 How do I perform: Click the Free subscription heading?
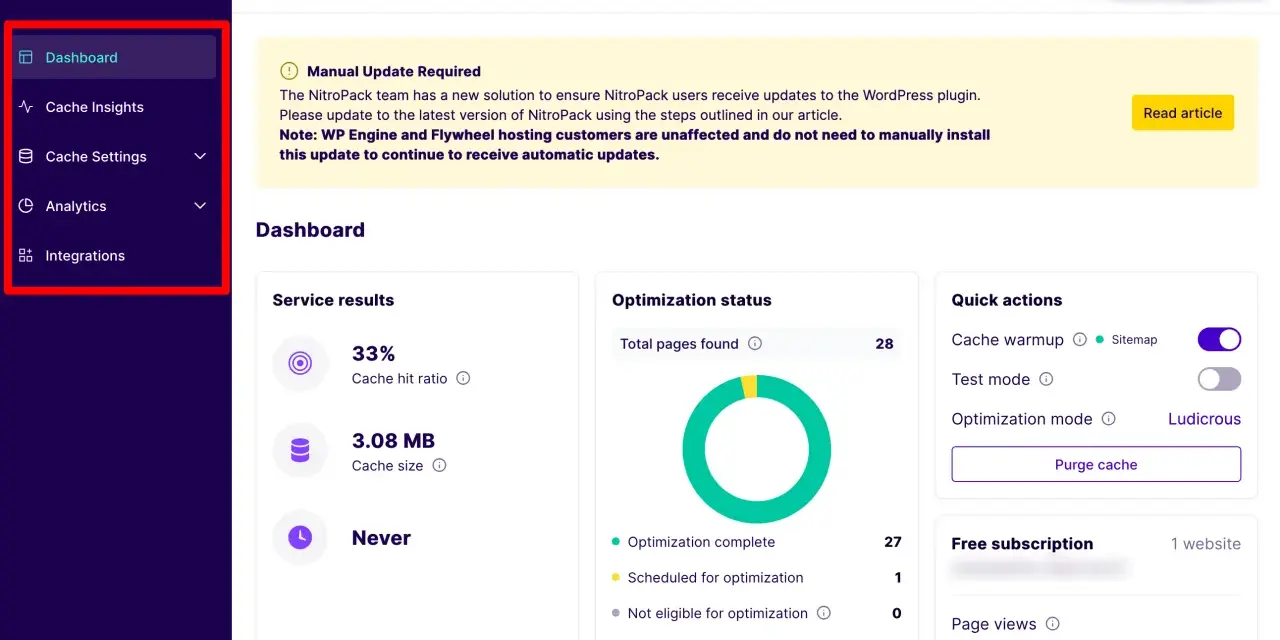coord(1022,544)
